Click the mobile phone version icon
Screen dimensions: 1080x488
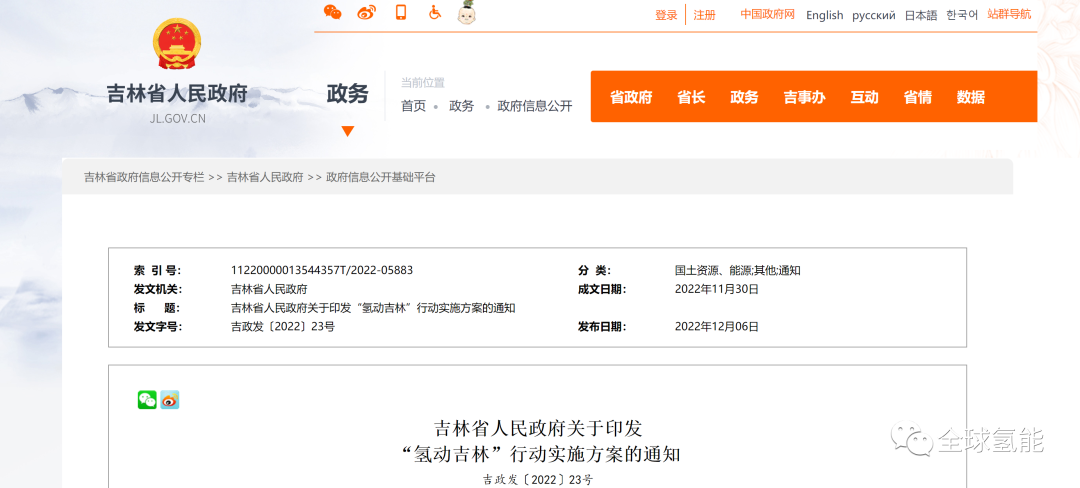click(x=401, y=12)
